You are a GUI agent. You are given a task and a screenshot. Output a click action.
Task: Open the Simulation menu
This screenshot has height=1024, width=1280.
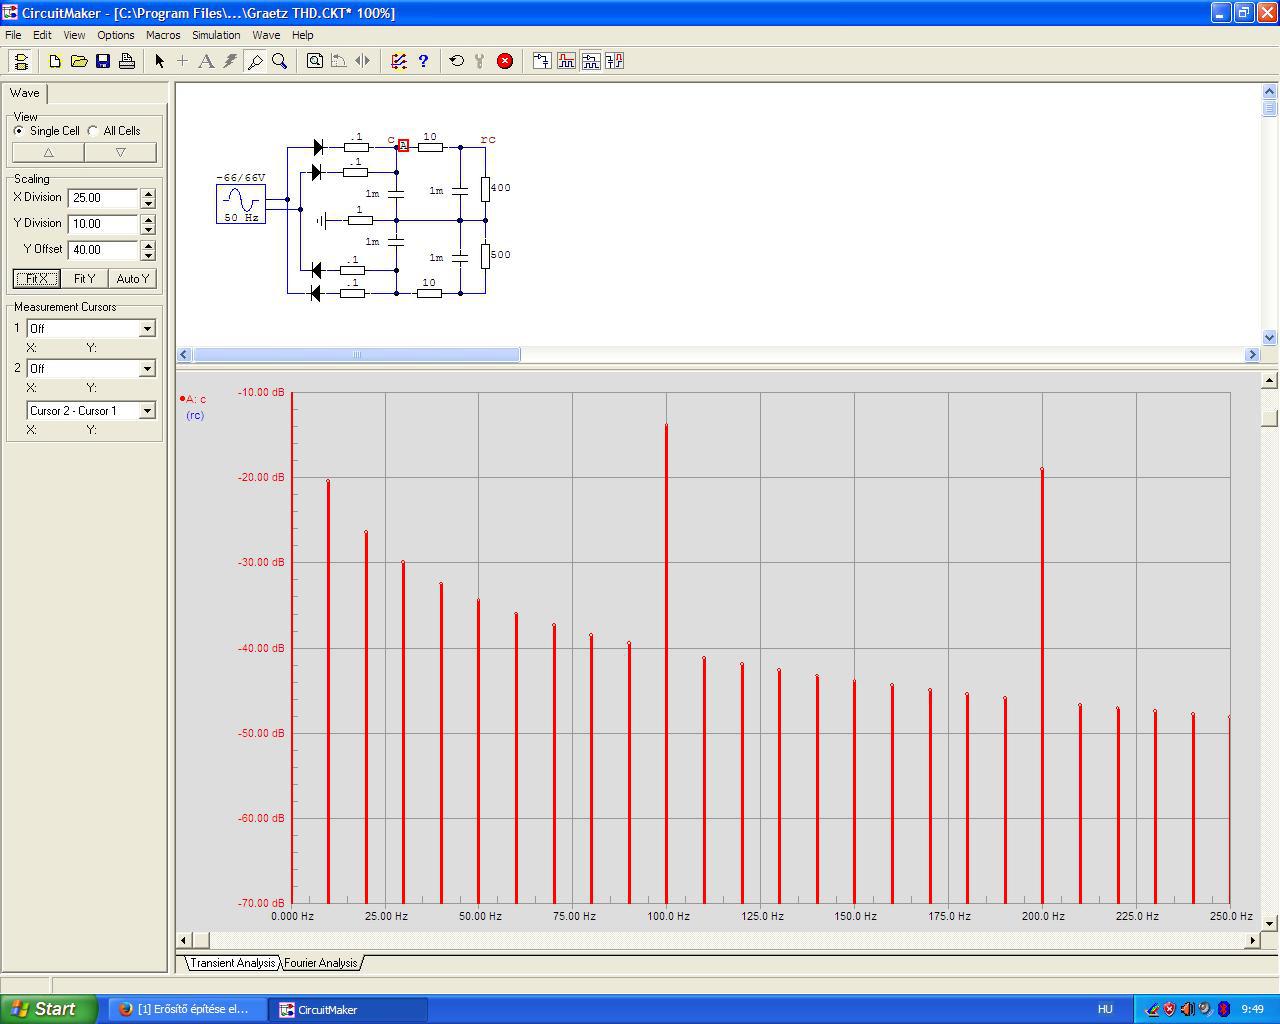[x=216, y=35]
